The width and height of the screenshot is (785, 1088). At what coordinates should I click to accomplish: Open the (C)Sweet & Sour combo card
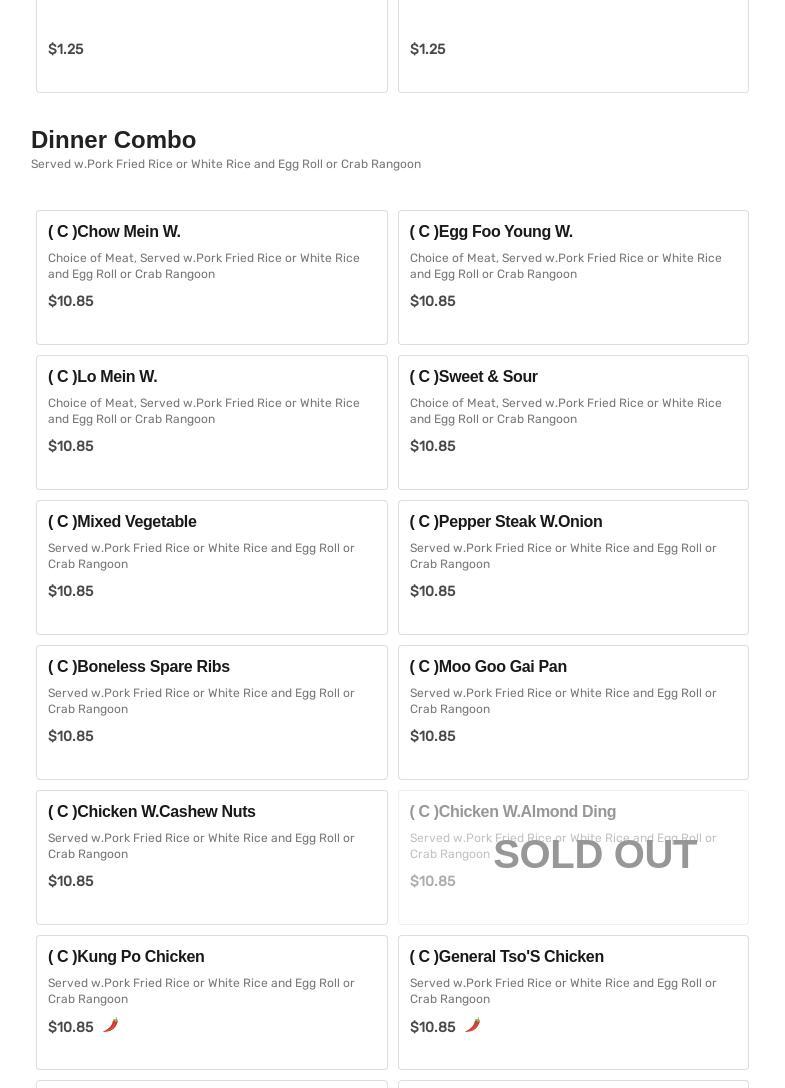pos(573,423)
